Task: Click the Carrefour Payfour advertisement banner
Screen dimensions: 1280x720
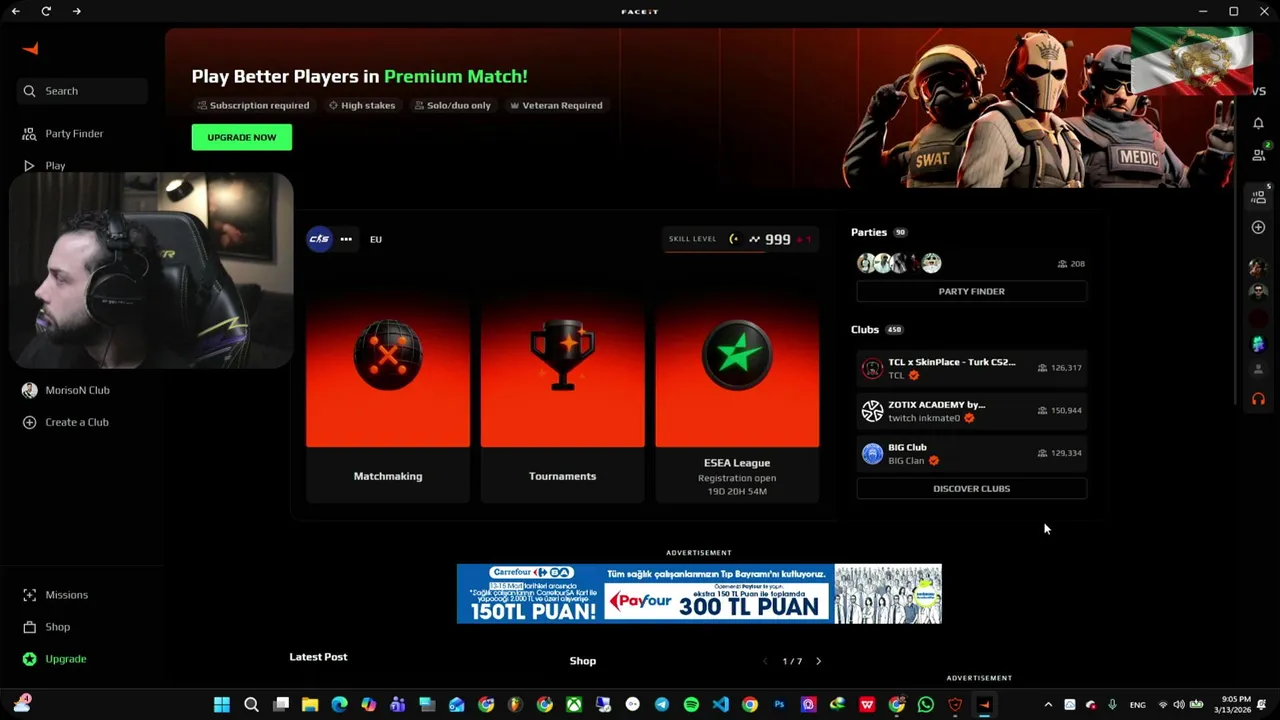Action: (699, 594)
